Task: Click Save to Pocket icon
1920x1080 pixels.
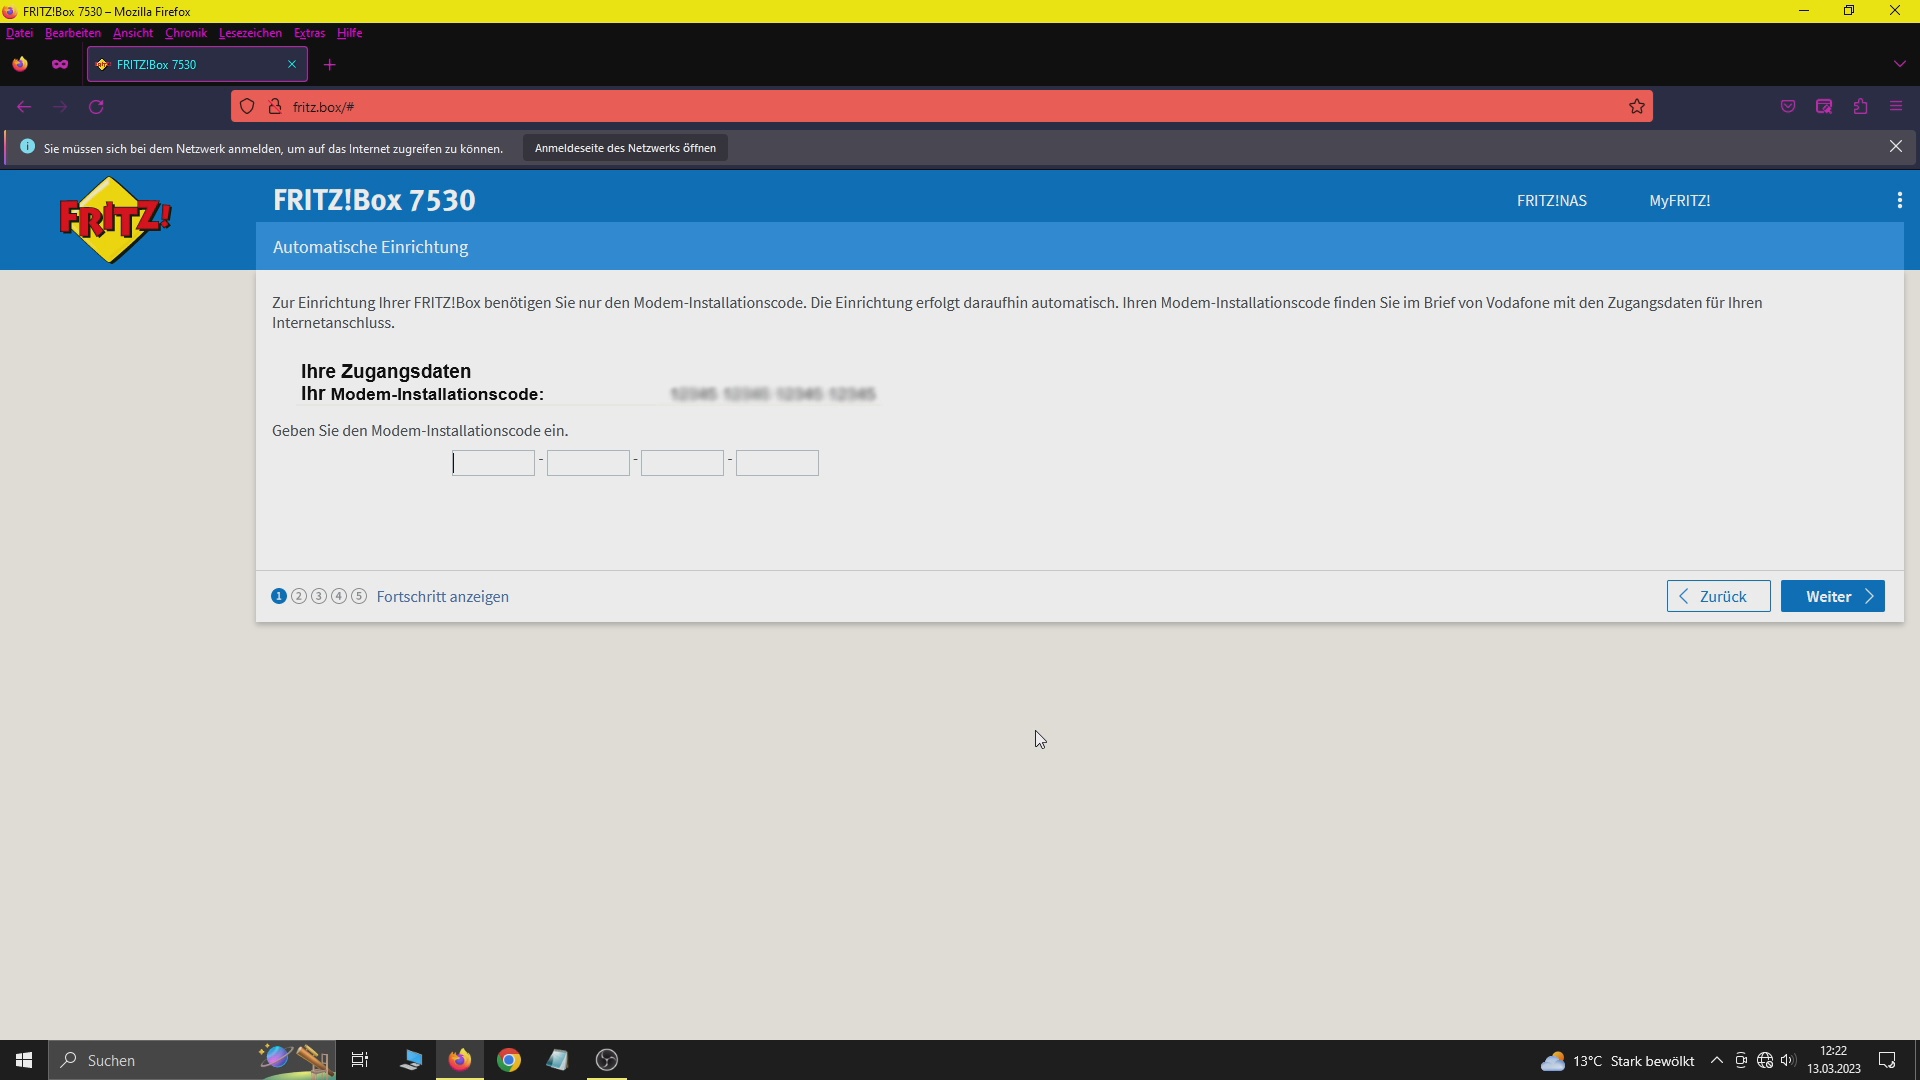Action: pos(1788,107)
